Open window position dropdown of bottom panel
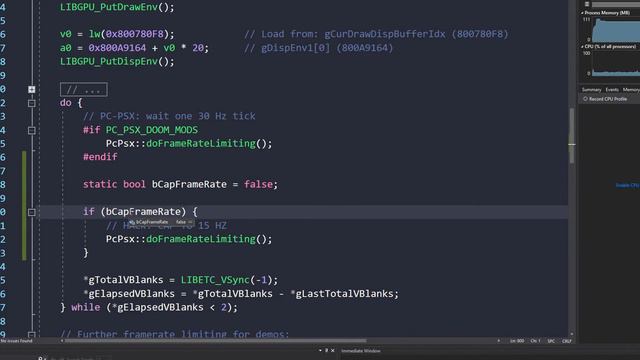Image resolution: width=640 pixels, height=360 pixels. point(320,350)
